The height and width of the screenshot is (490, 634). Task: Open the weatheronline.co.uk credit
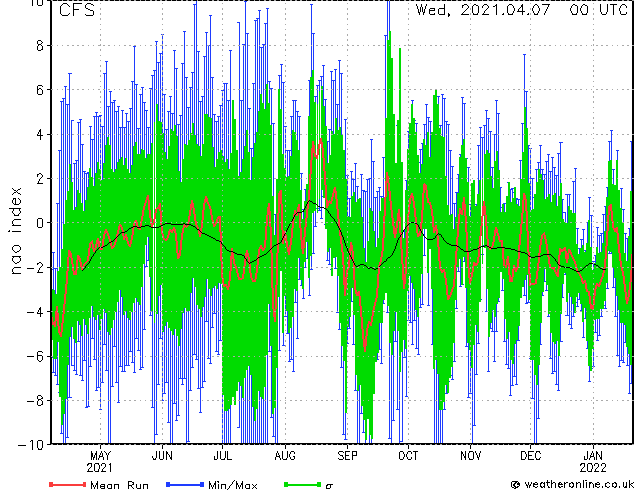click(572, 484)
